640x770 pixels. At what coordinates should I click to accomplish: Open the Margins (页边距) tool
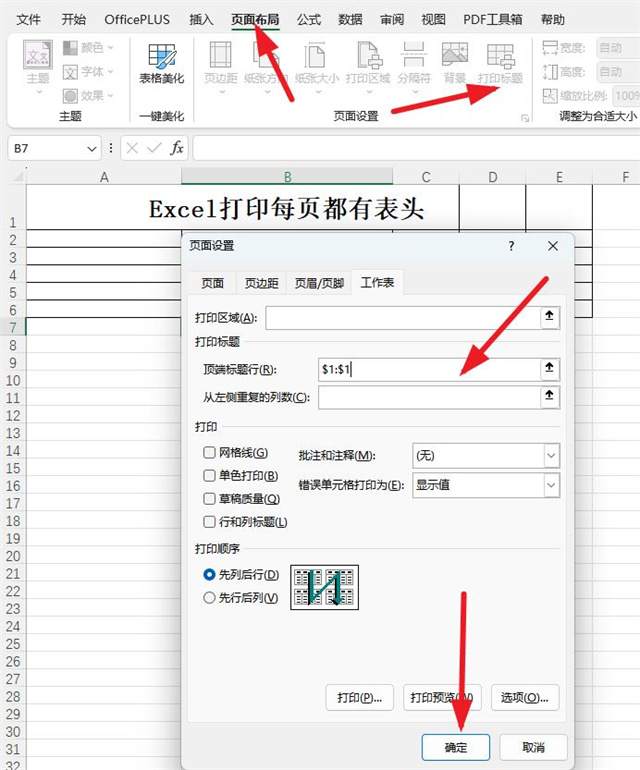click(x=221, y=66)
